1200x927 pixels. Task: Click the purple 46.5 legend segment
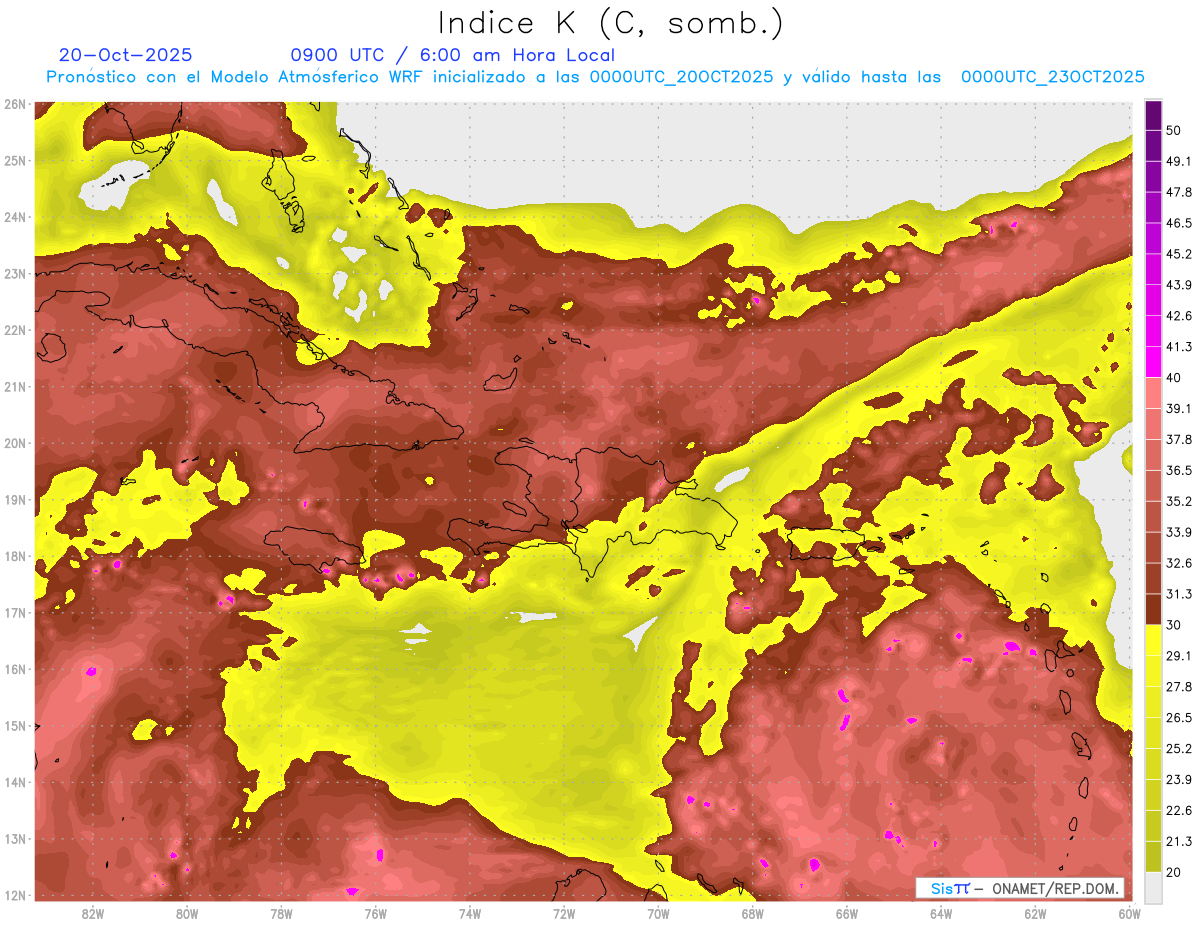tap(1153, 208)
